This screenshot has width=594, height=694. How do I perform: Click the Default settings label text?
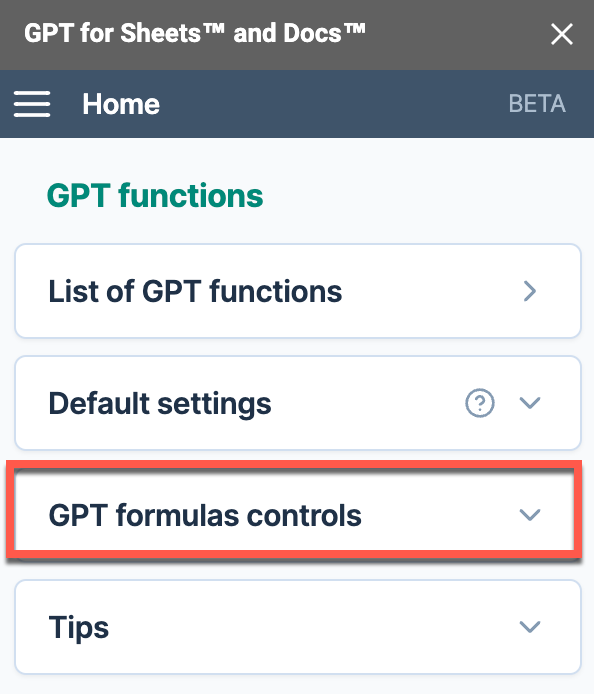coord(160,404)
